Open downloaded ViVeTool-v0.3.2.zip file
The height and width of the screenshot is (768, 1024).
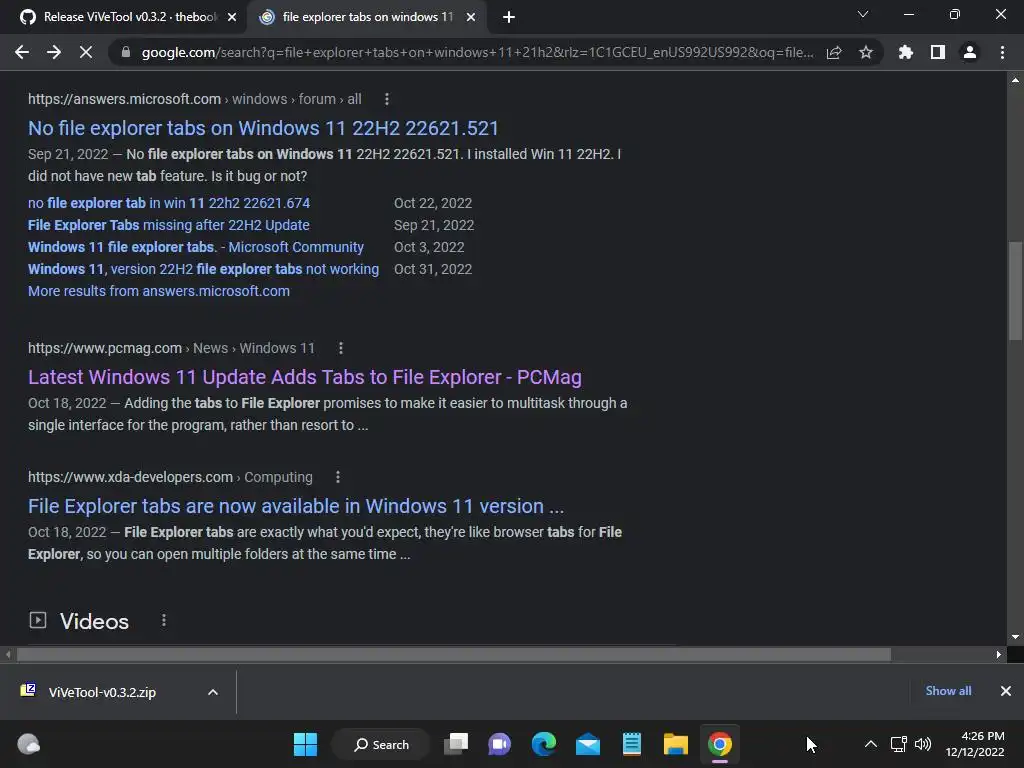(x=102, y=692)
